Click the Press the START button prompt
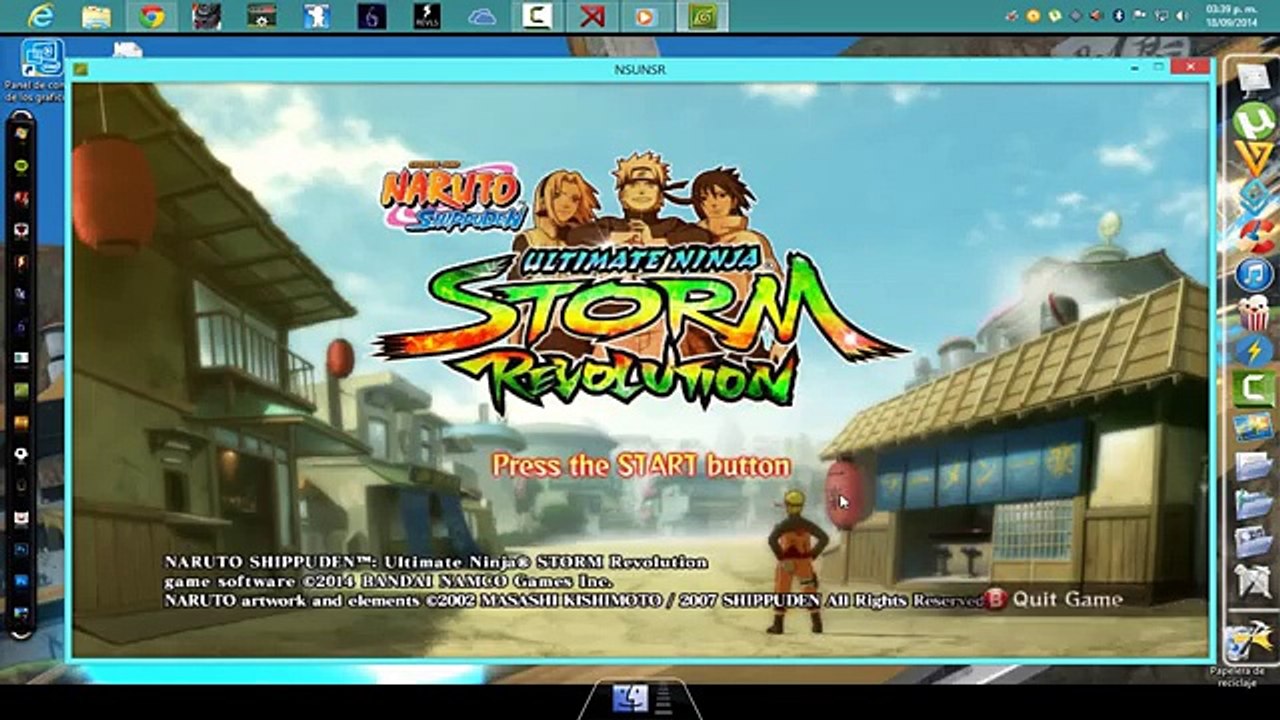Viewport: 1280px width, 720px height. tap(641, 466)
